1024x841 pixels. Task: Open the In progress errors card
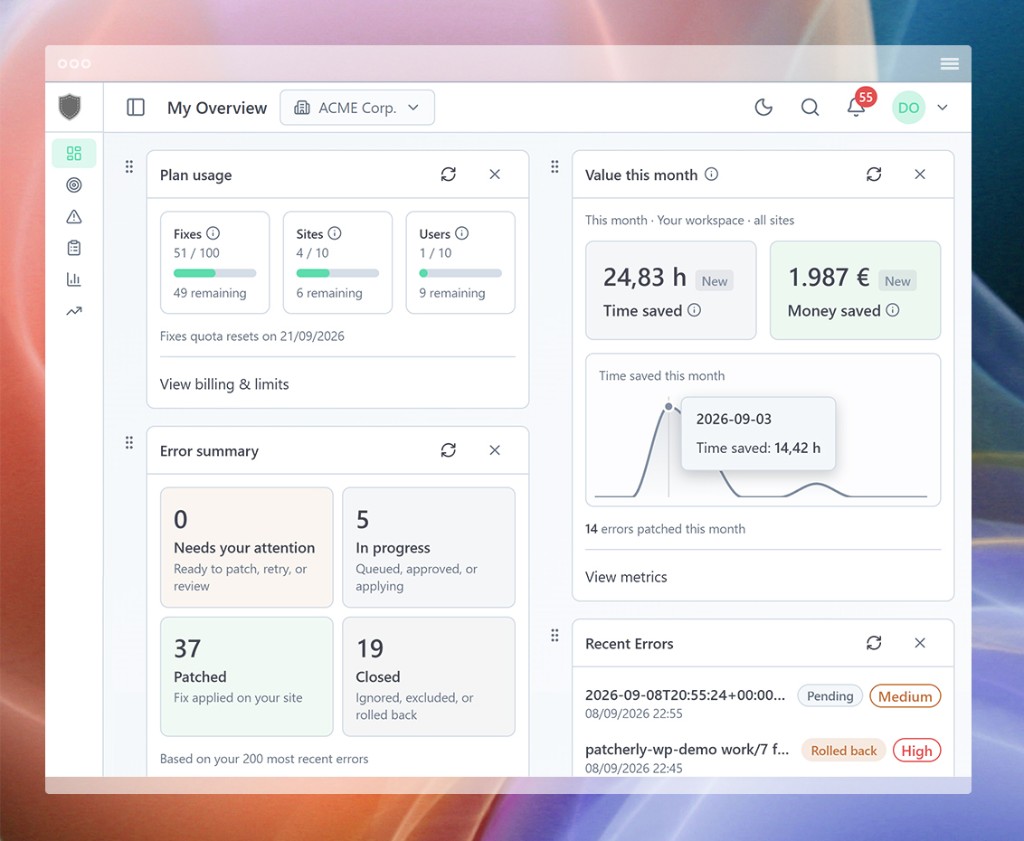428,547
